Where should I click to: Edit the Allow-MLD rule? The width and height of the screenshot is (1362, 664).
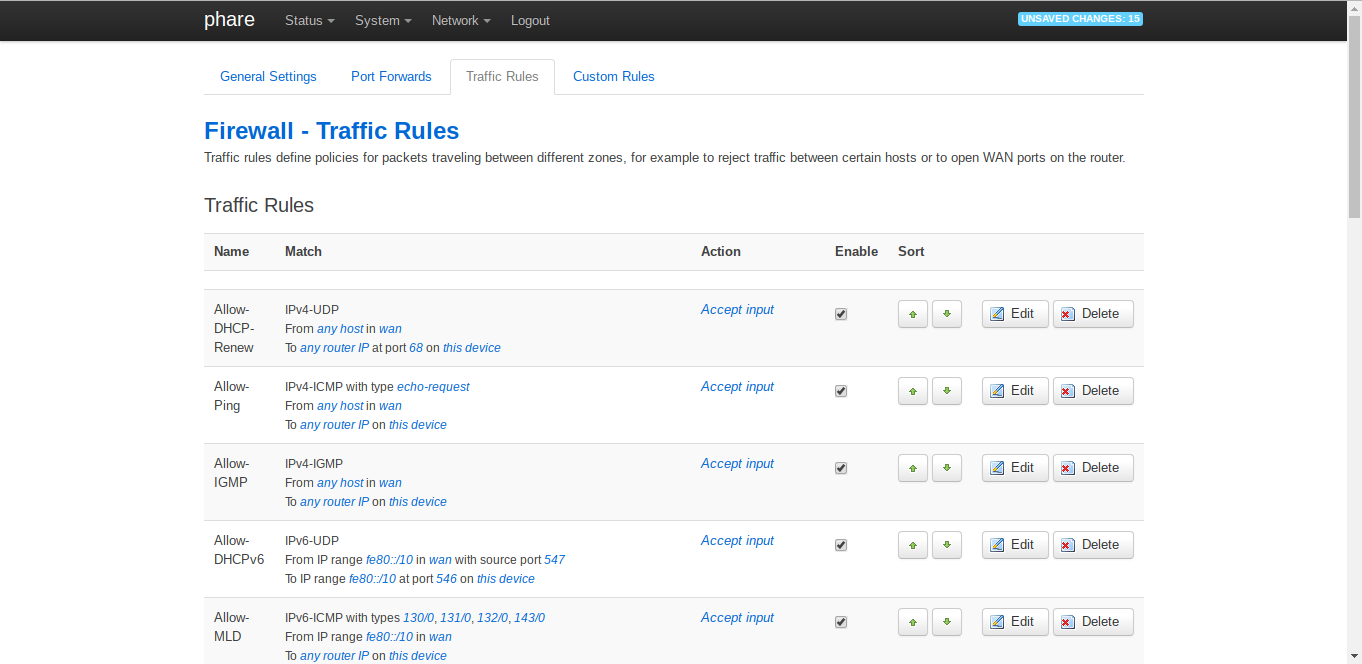[1015, 622]
